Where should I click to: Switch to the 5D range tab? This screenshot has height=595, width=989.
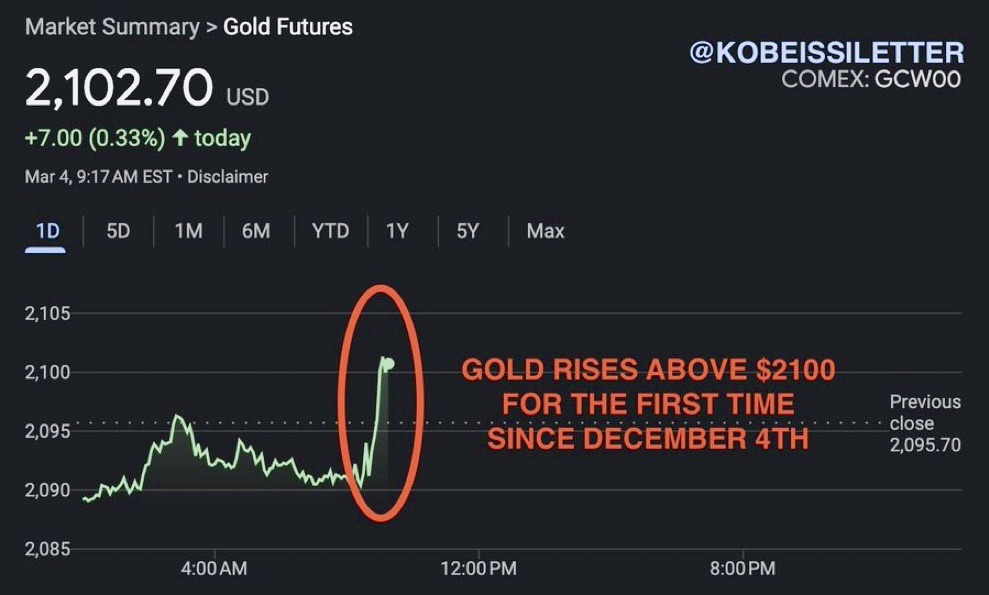tap(118, 231)
